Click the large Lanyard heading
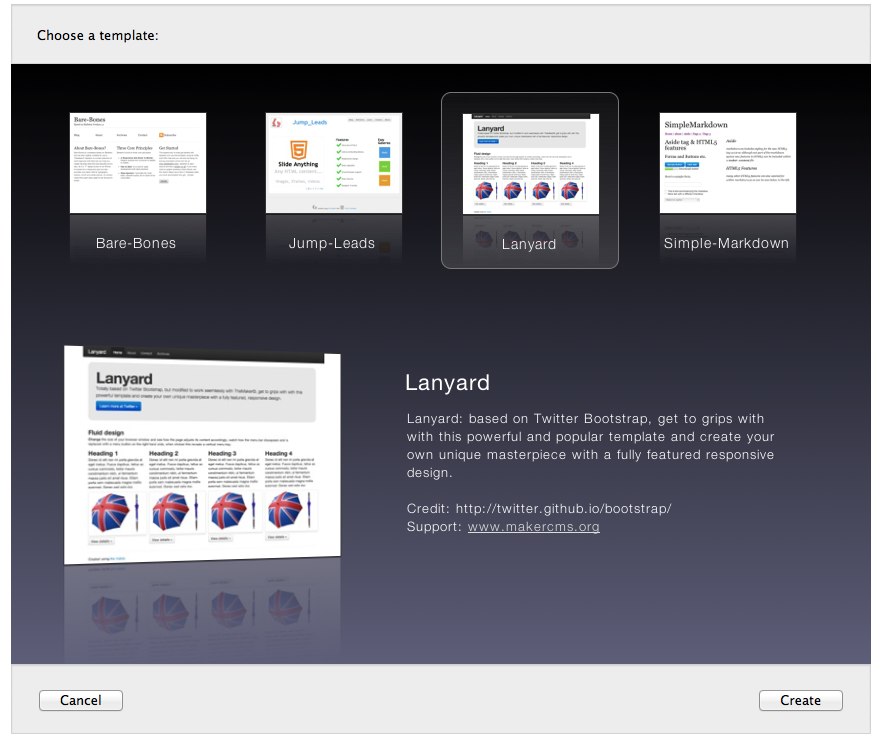The height and width of the screenshot is (750, 883). coord(447,383)
